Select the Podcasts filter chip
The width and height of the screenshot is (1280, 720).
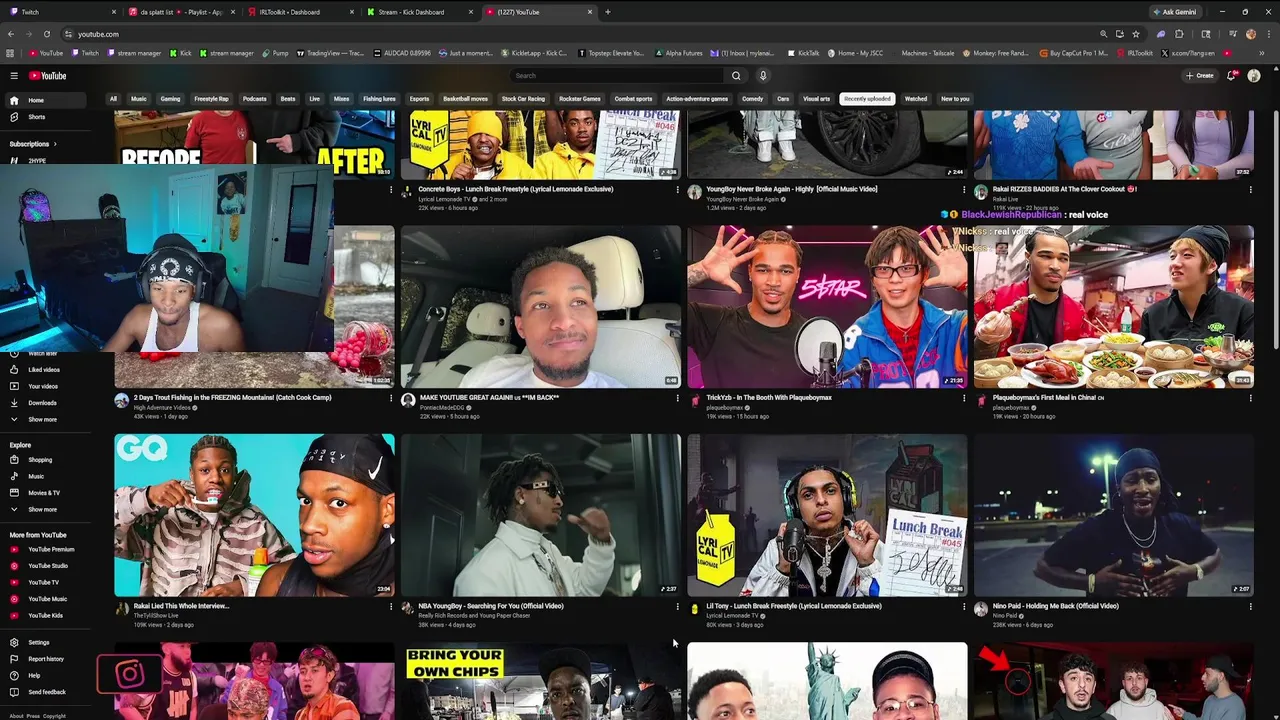click(255, 99)
